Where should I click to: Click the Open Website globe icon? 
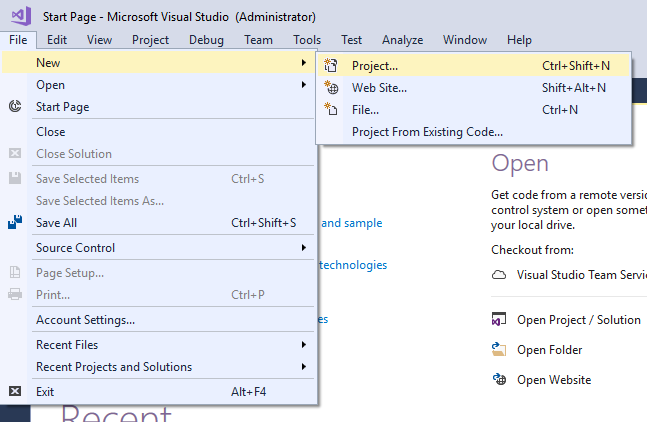499,380
